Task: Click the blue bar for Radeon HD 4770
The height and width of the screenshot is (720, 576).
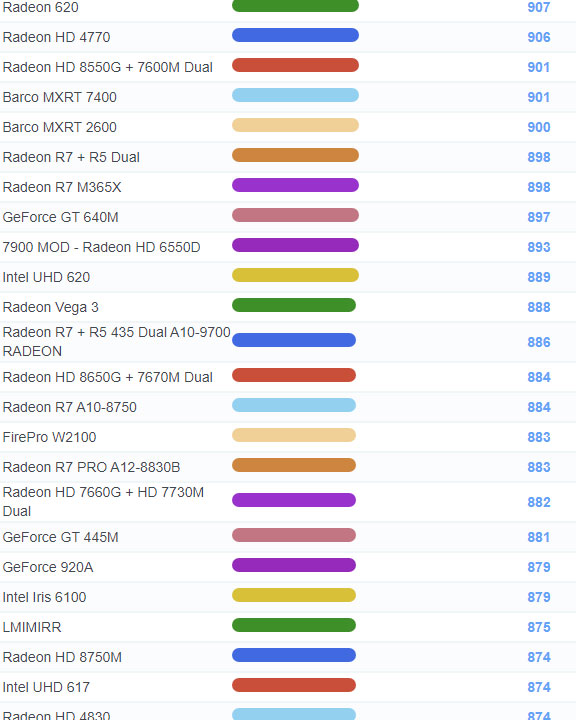Action: click(x=295, y=35)
